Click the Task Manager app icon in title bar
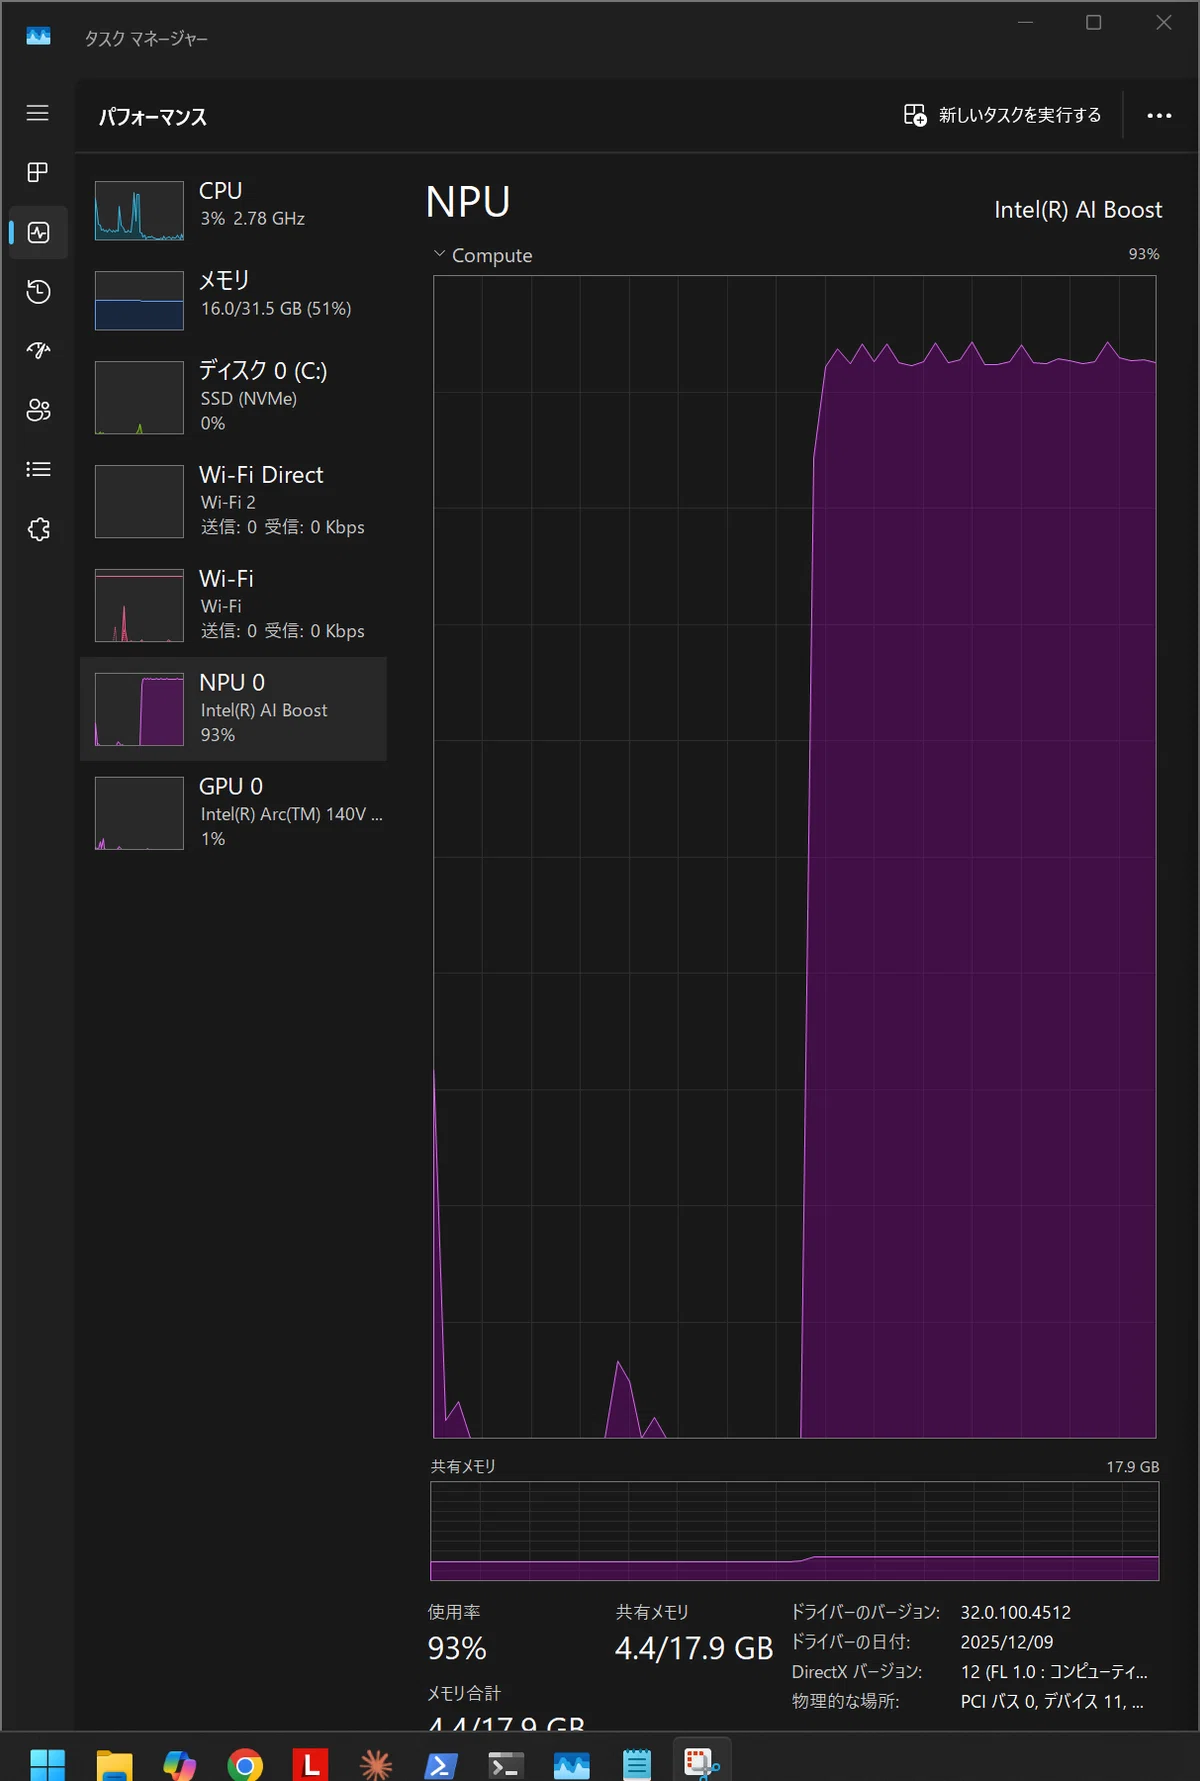The width and height of the screenshot is (1200, 1781). pyautogui.click(x=38, y=37)
